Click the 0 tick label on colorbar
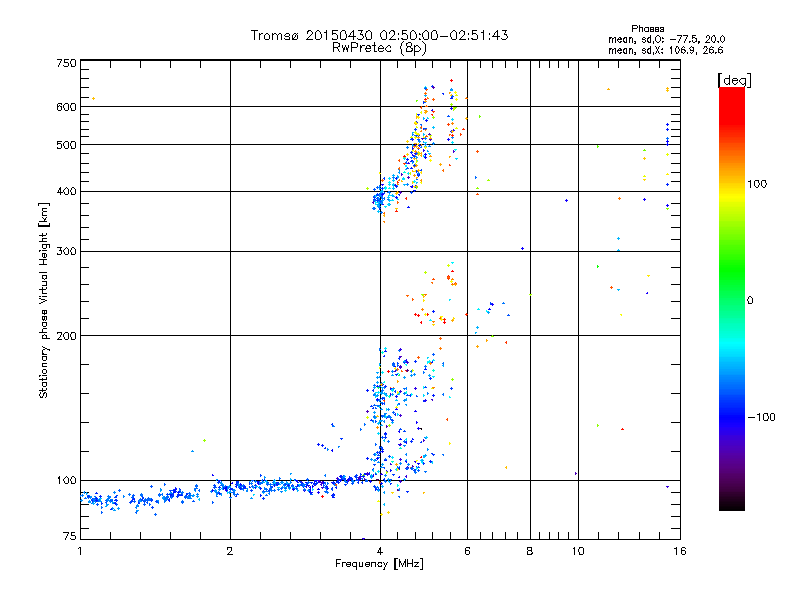This screenshot has width=800, height=600. 750,300
